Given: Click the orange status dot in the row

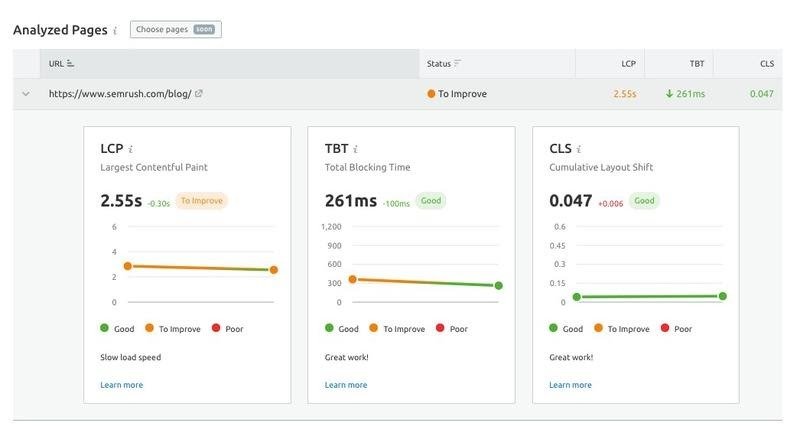Looking at the screenshot, I should click(x=431, y=94).
